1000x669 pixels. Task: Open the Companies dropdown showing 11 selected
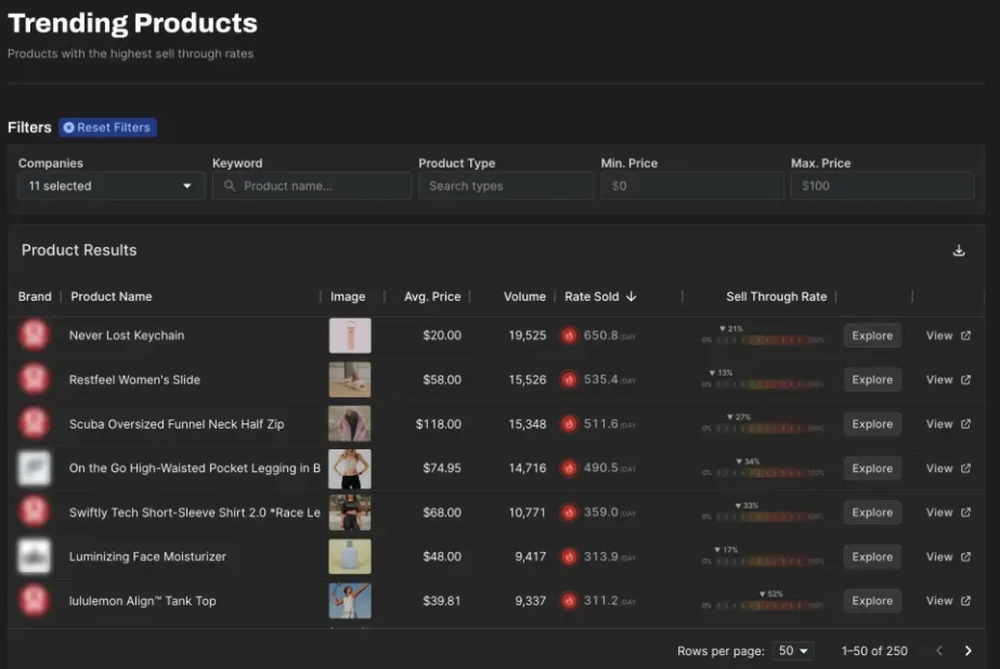click(111, 186)
